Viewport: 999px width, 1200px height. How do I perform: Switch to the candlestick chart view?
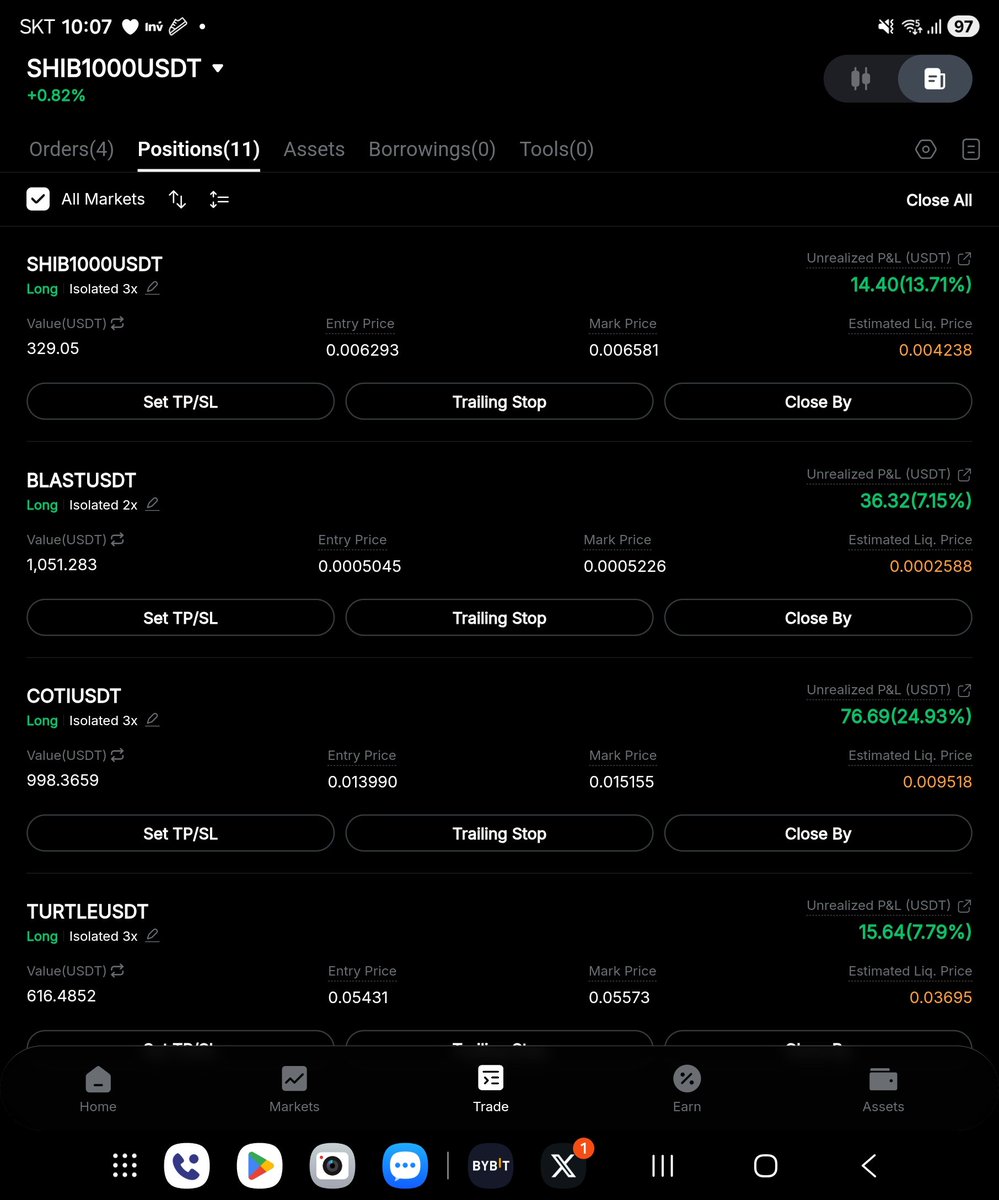(860, 79)
